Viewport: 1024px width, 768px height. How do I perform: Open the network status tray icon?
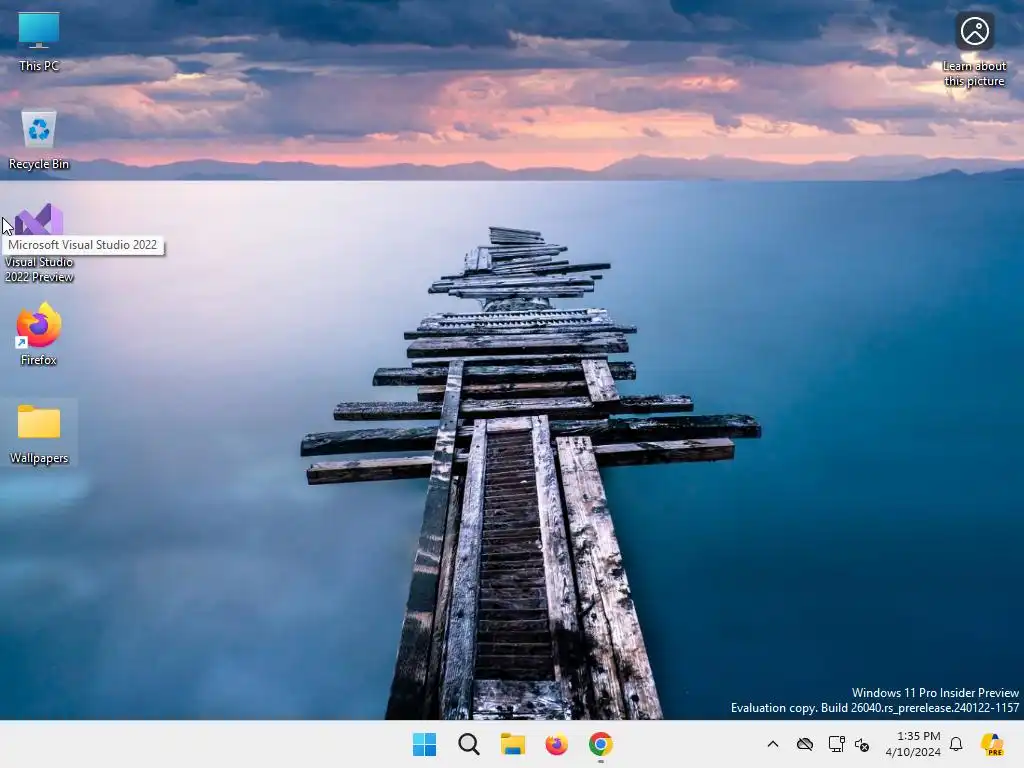(x=836, y=744)
